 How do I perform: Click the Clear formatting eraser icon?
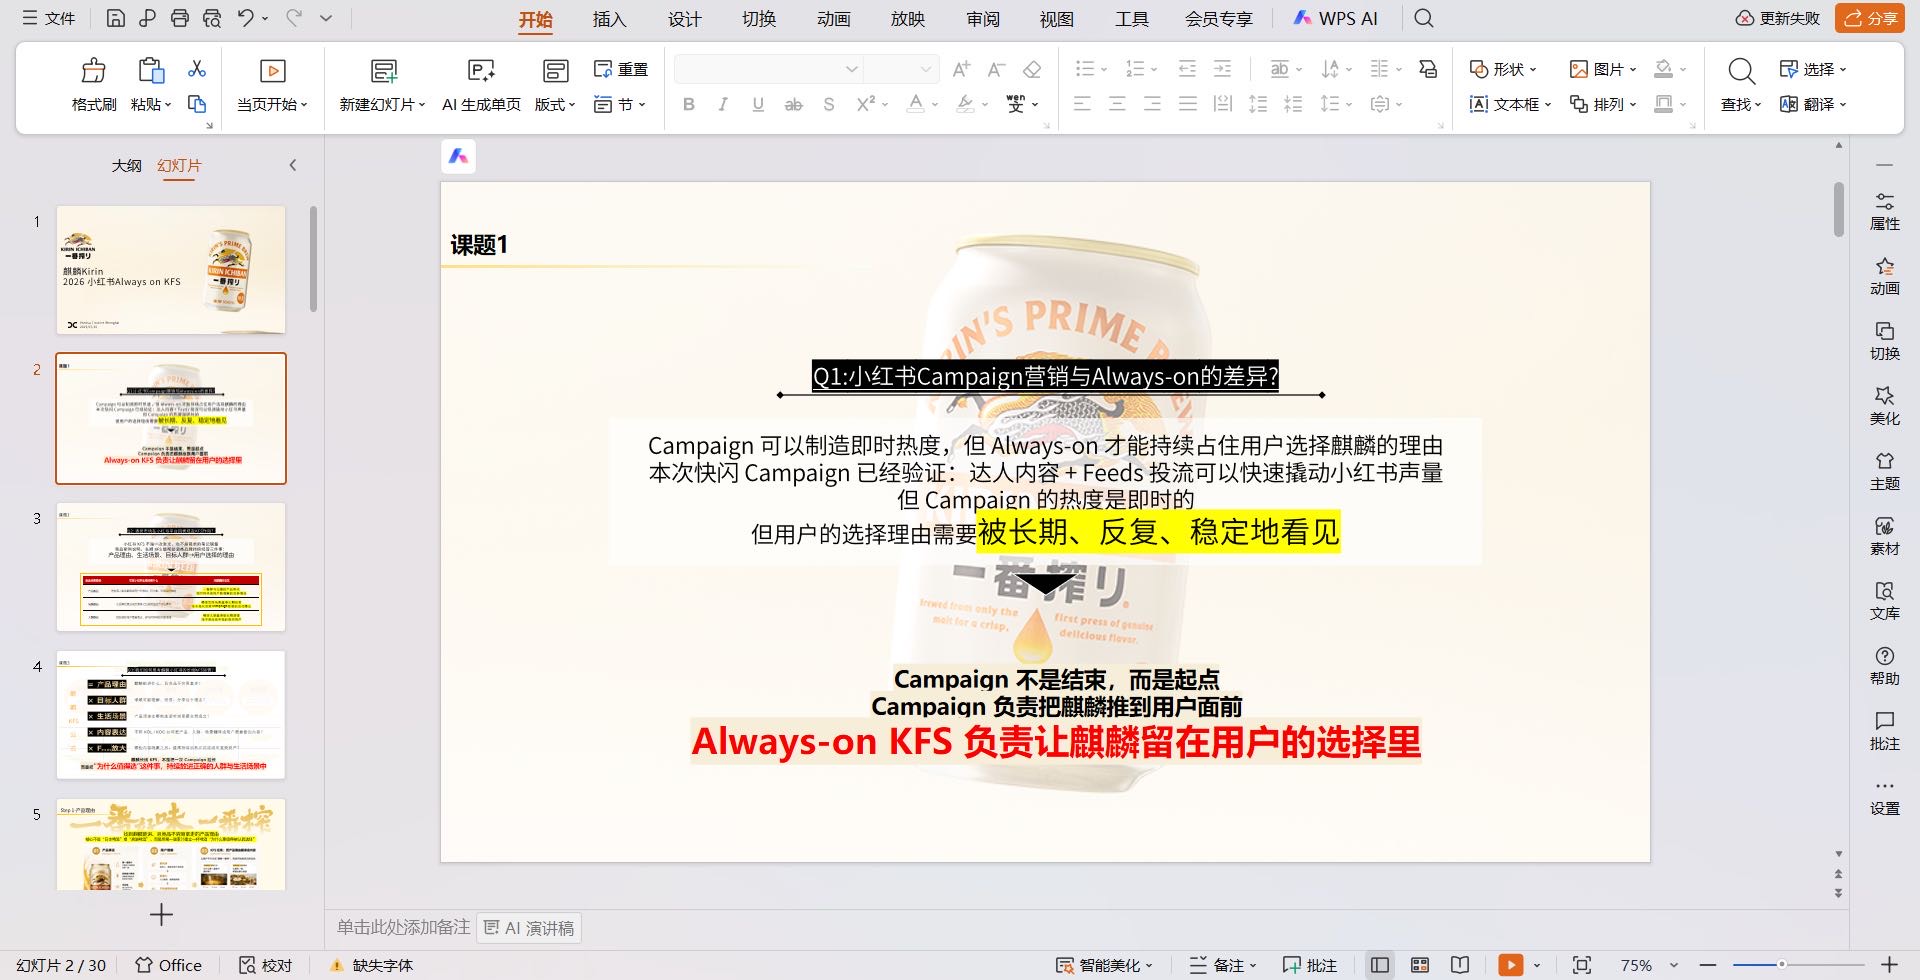(1032, 69)
